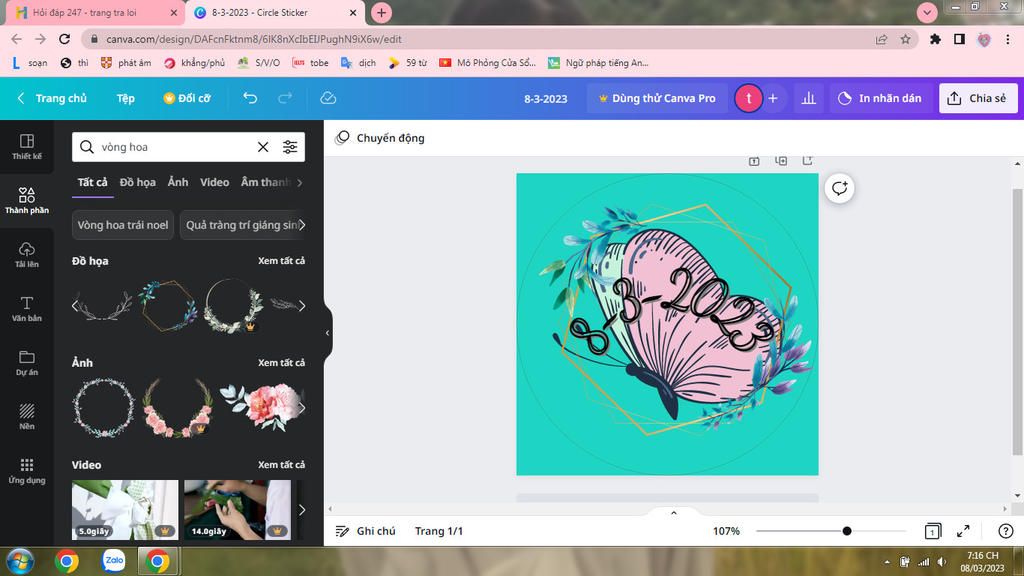The image size is (1024, 576).
Task: Open Chrome tab search dropdown
Action: pyautogui.click(x=927, y=12)
